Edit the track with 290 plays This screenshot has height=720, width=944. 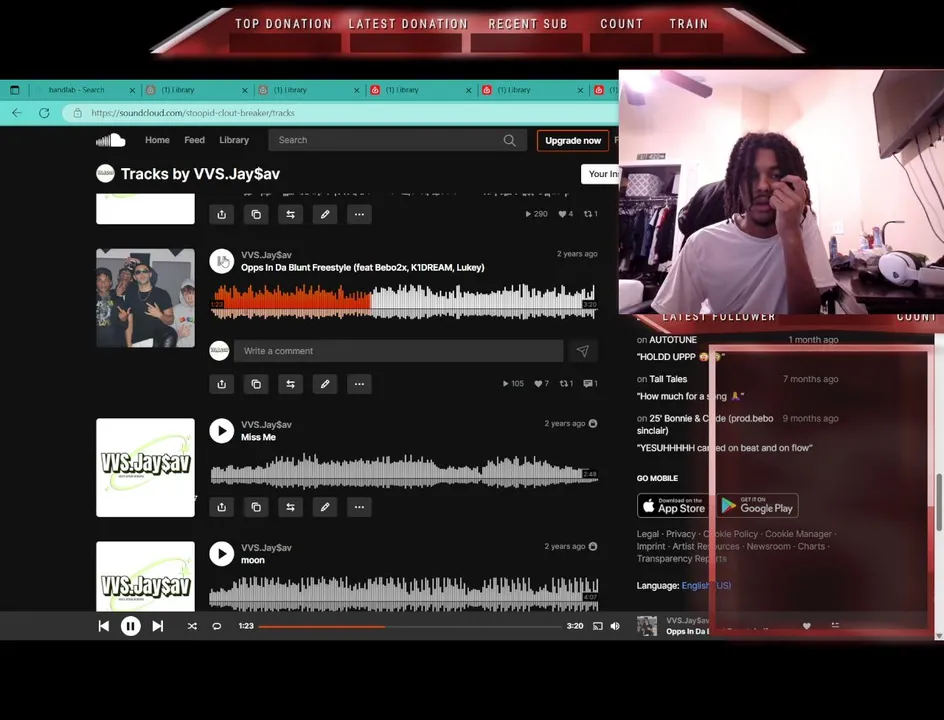[x=324, y=214]
